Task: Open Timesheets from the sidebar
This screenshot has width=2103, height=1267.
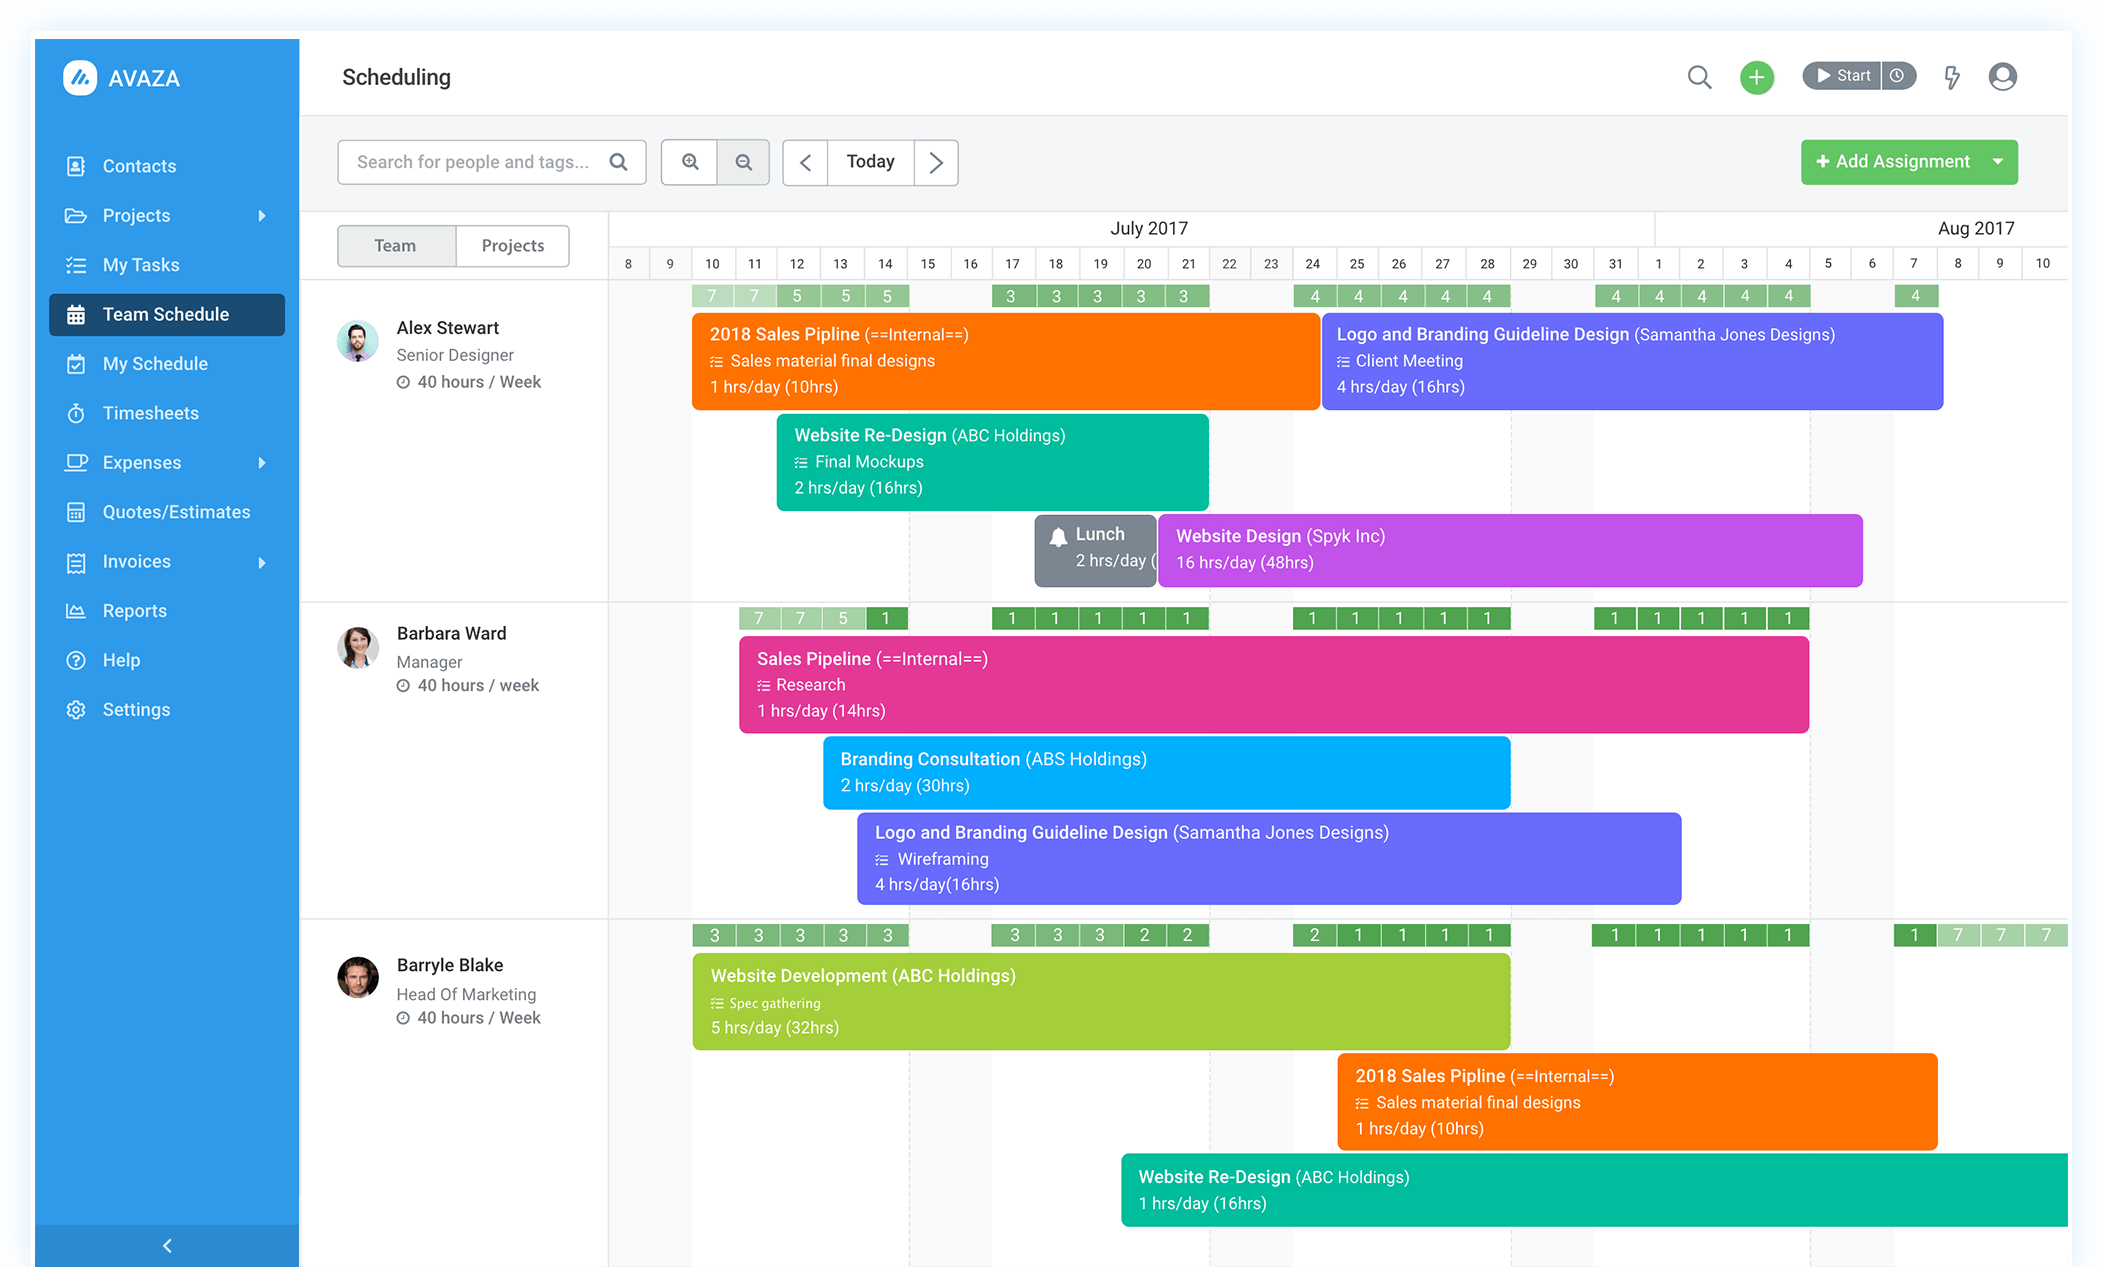Action: click(x=149, y=413)
